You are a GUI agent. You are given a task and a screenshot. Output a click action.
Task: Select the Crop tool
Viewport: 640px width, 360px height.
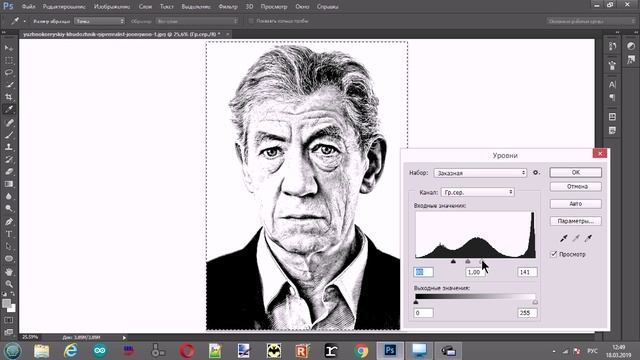point(9,97)
